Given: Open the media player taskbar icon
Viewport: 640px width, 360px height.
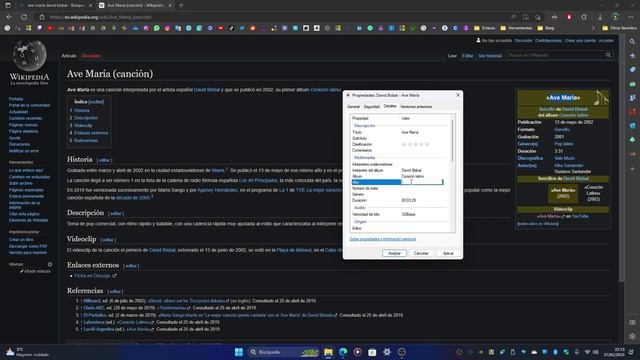Looking at the screenshot, I should coord(358,352).
